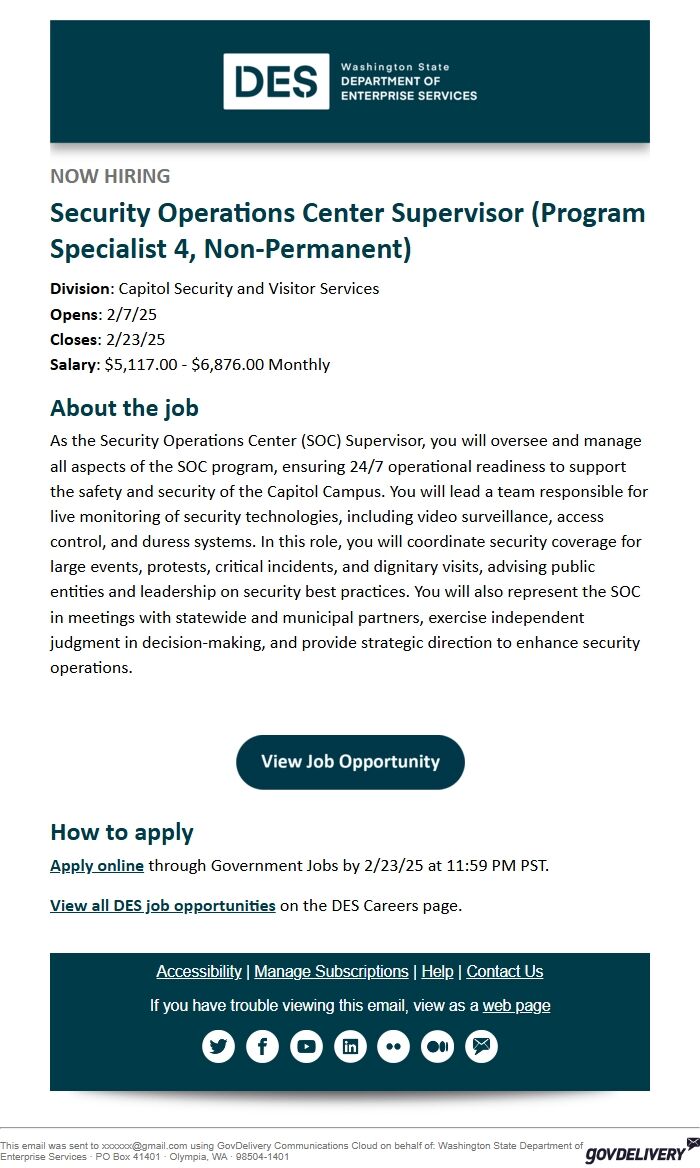Image resolution: width=700 pixels, height=1168 pixels.
Task: Click the About the job heading
Action: 124,408
